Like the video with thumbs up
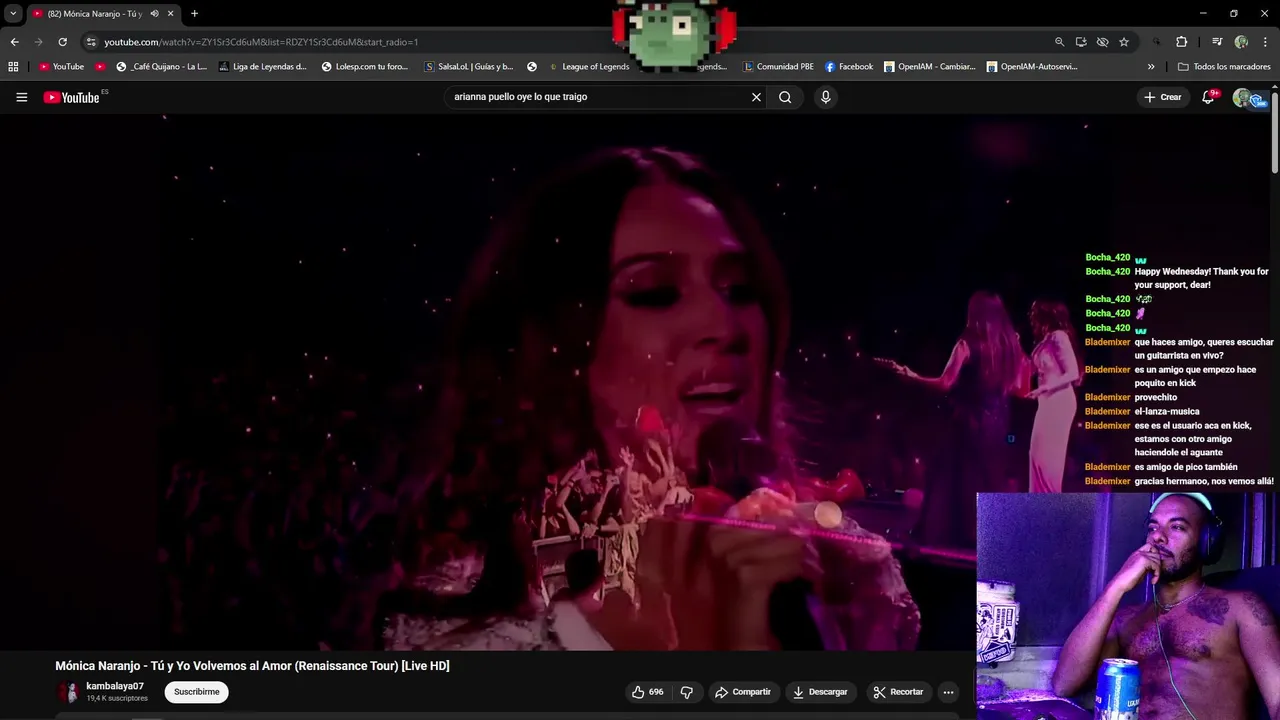Viewport: 1280px width, 720px height. tap(647, 692)
